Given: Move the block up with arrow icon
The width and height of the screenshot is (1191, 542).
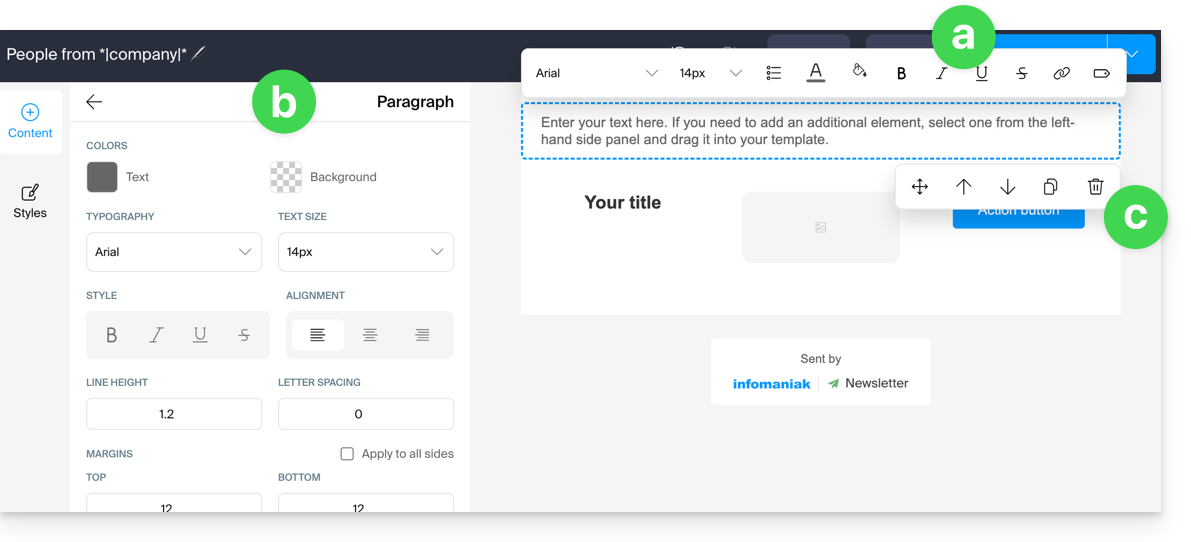Looking at the screenshot, I should (x=963, y=187).
